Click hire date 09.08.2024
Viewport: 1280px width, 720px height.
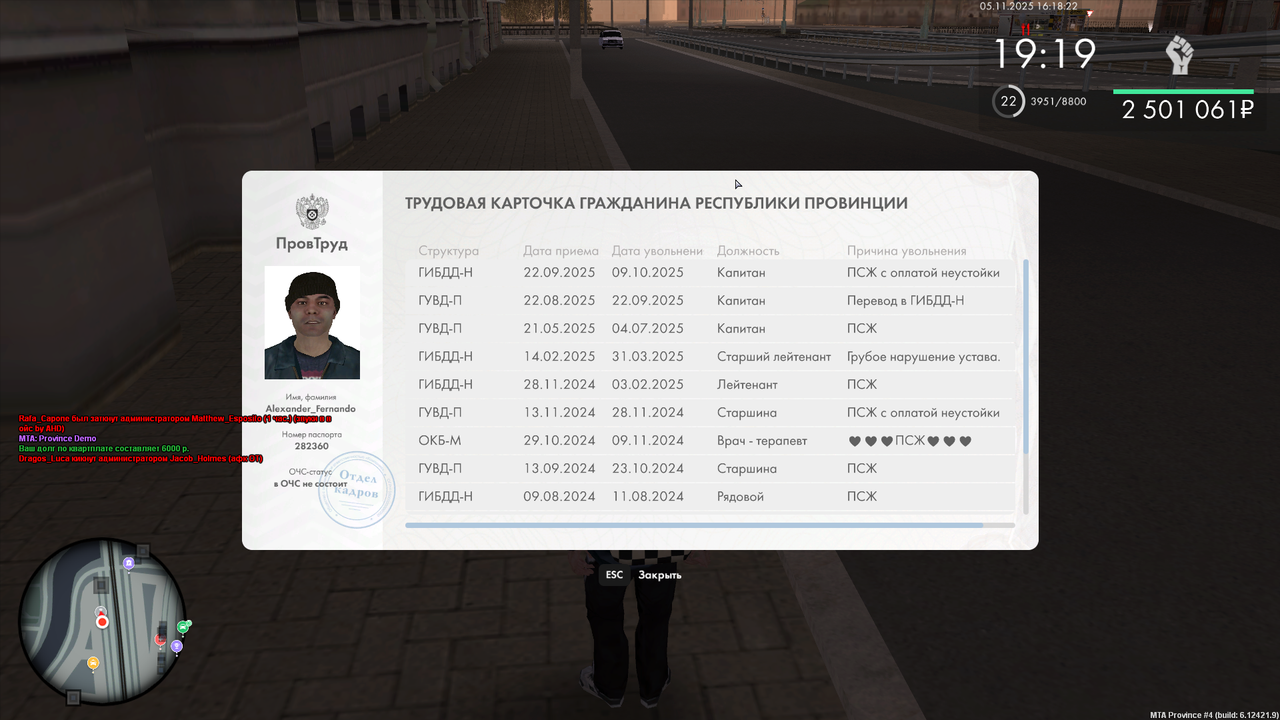tap(559, 496)
